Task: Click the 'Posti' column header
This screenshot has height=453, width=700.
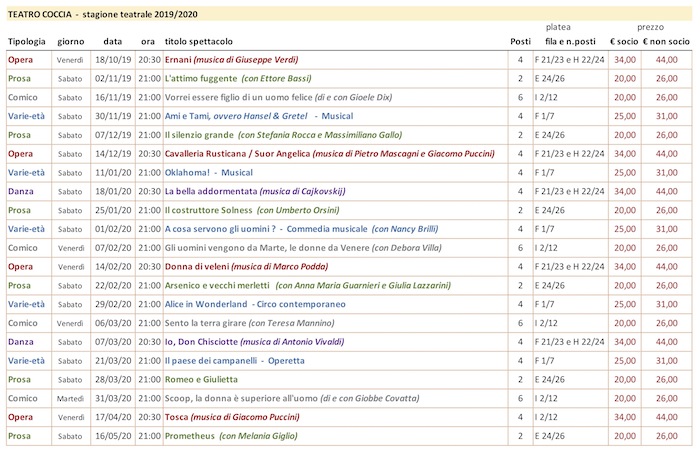Action: 521,42
